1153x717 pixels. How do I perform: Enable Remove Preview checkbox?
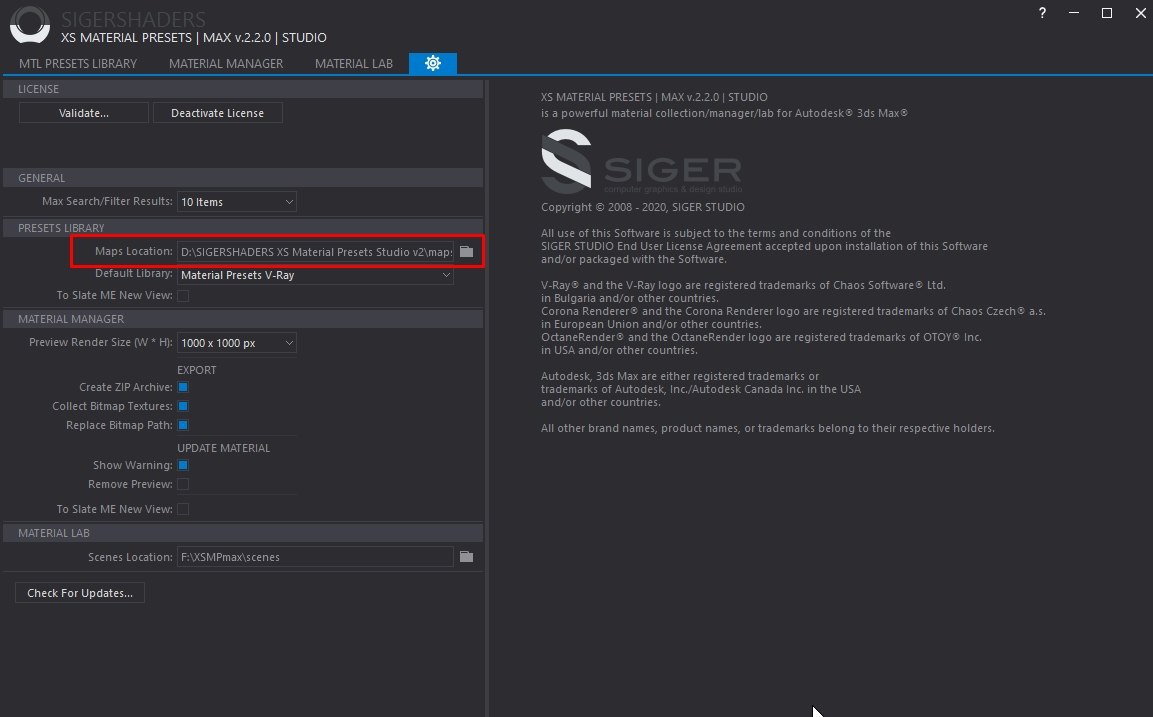183,484
